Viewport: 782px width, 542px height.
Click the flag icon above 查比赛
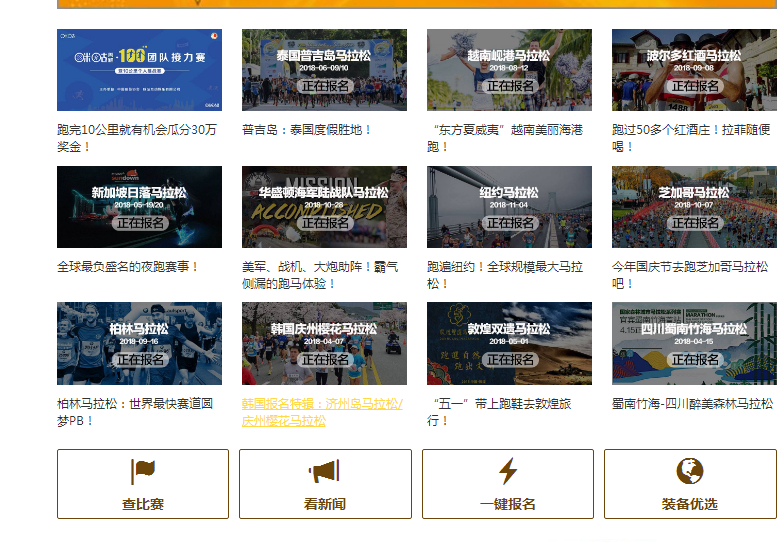click(143, 472)
